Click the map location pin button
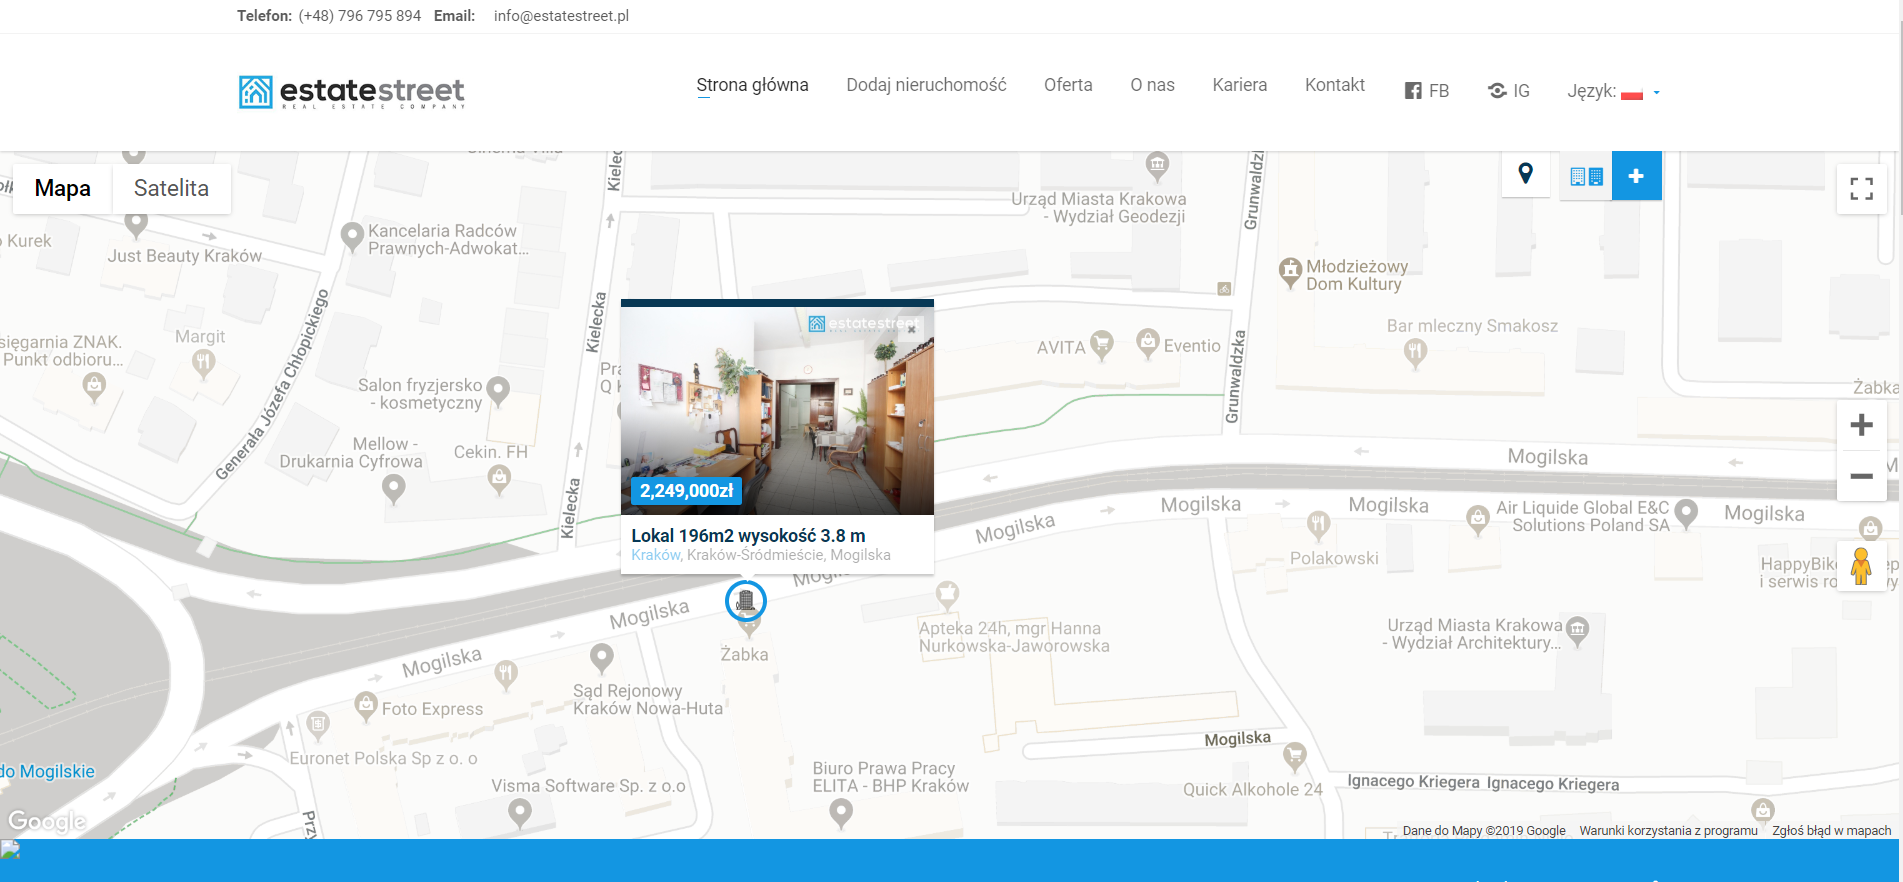 pos(1525,175)
